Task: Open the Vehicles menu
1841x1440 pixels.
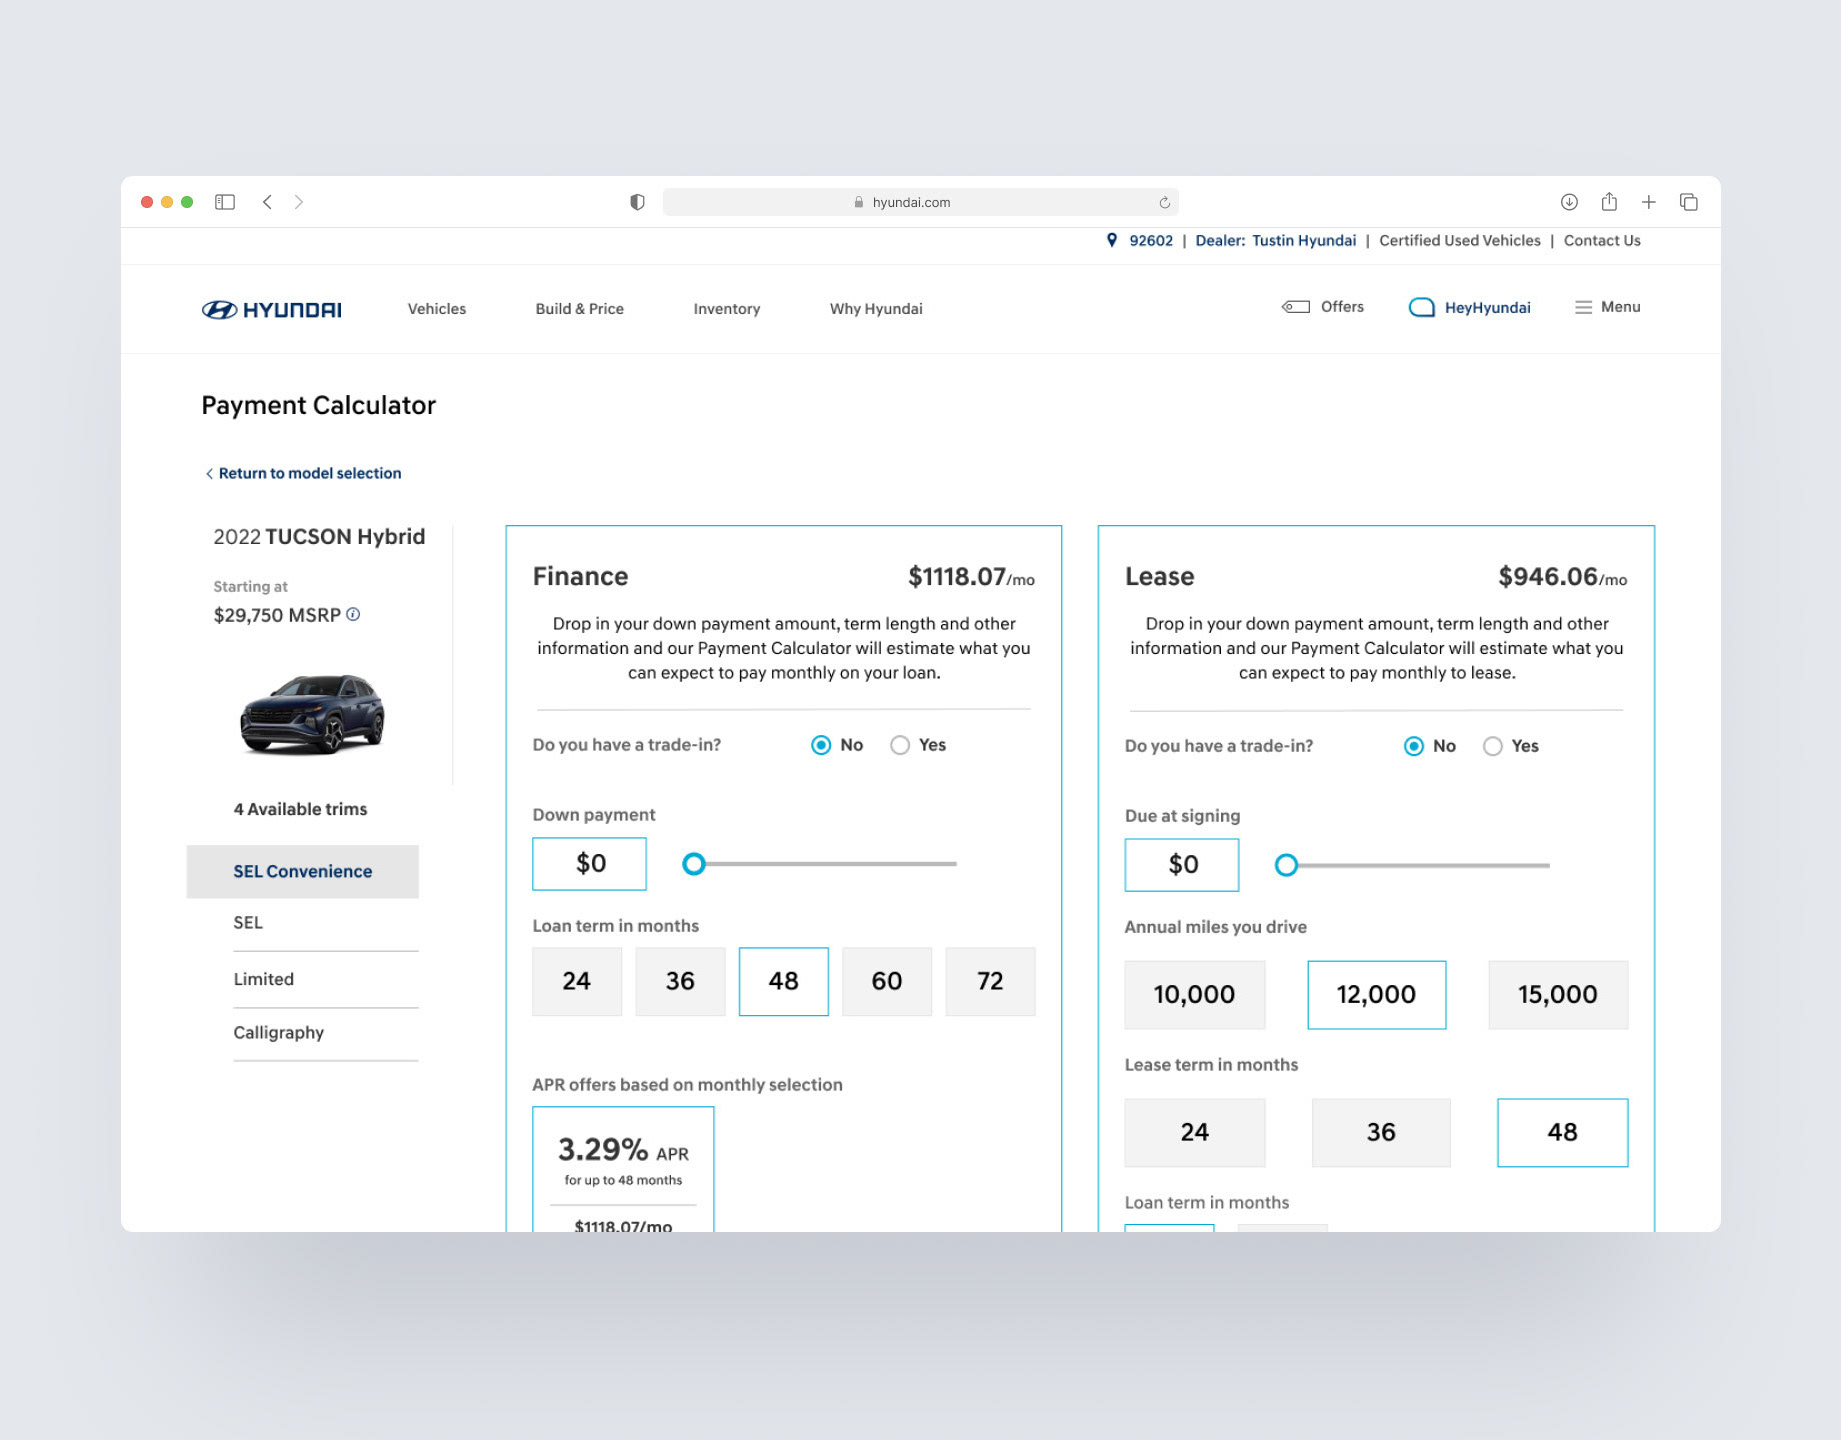Action: coord(437,309)
